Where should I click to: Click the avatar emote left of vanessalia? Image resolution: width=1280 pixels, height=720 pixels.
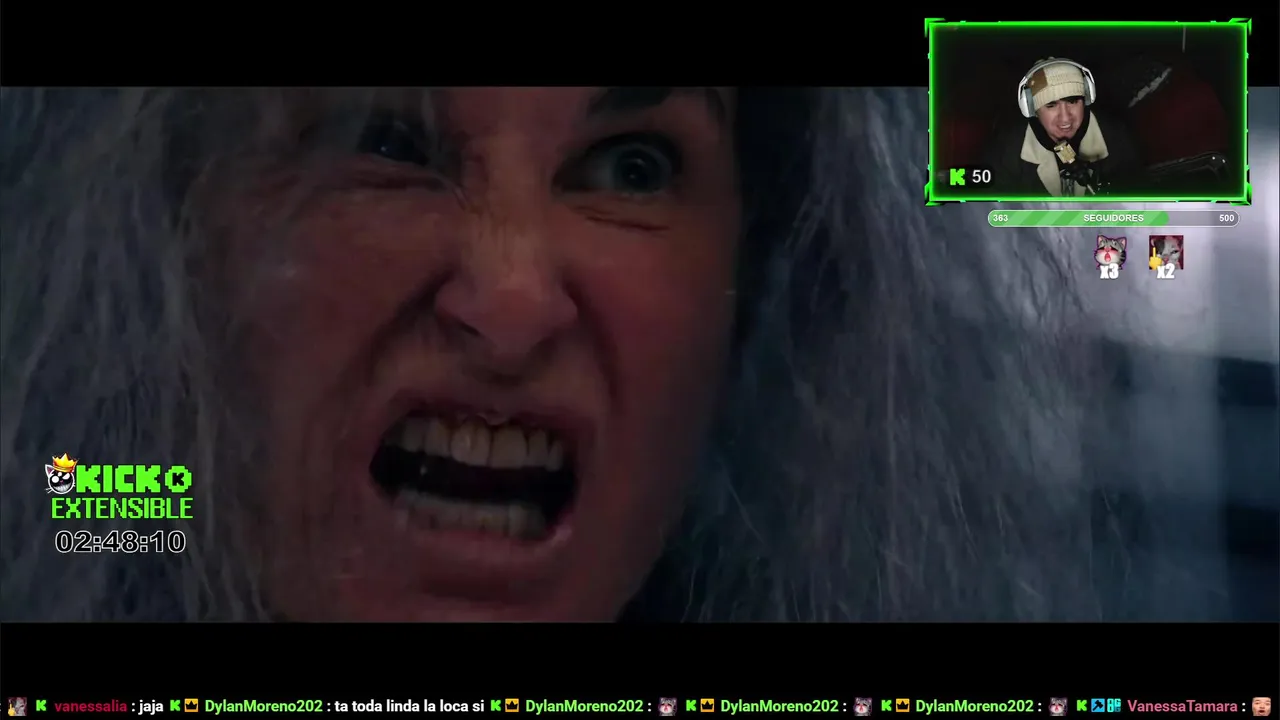click(17, 706)
